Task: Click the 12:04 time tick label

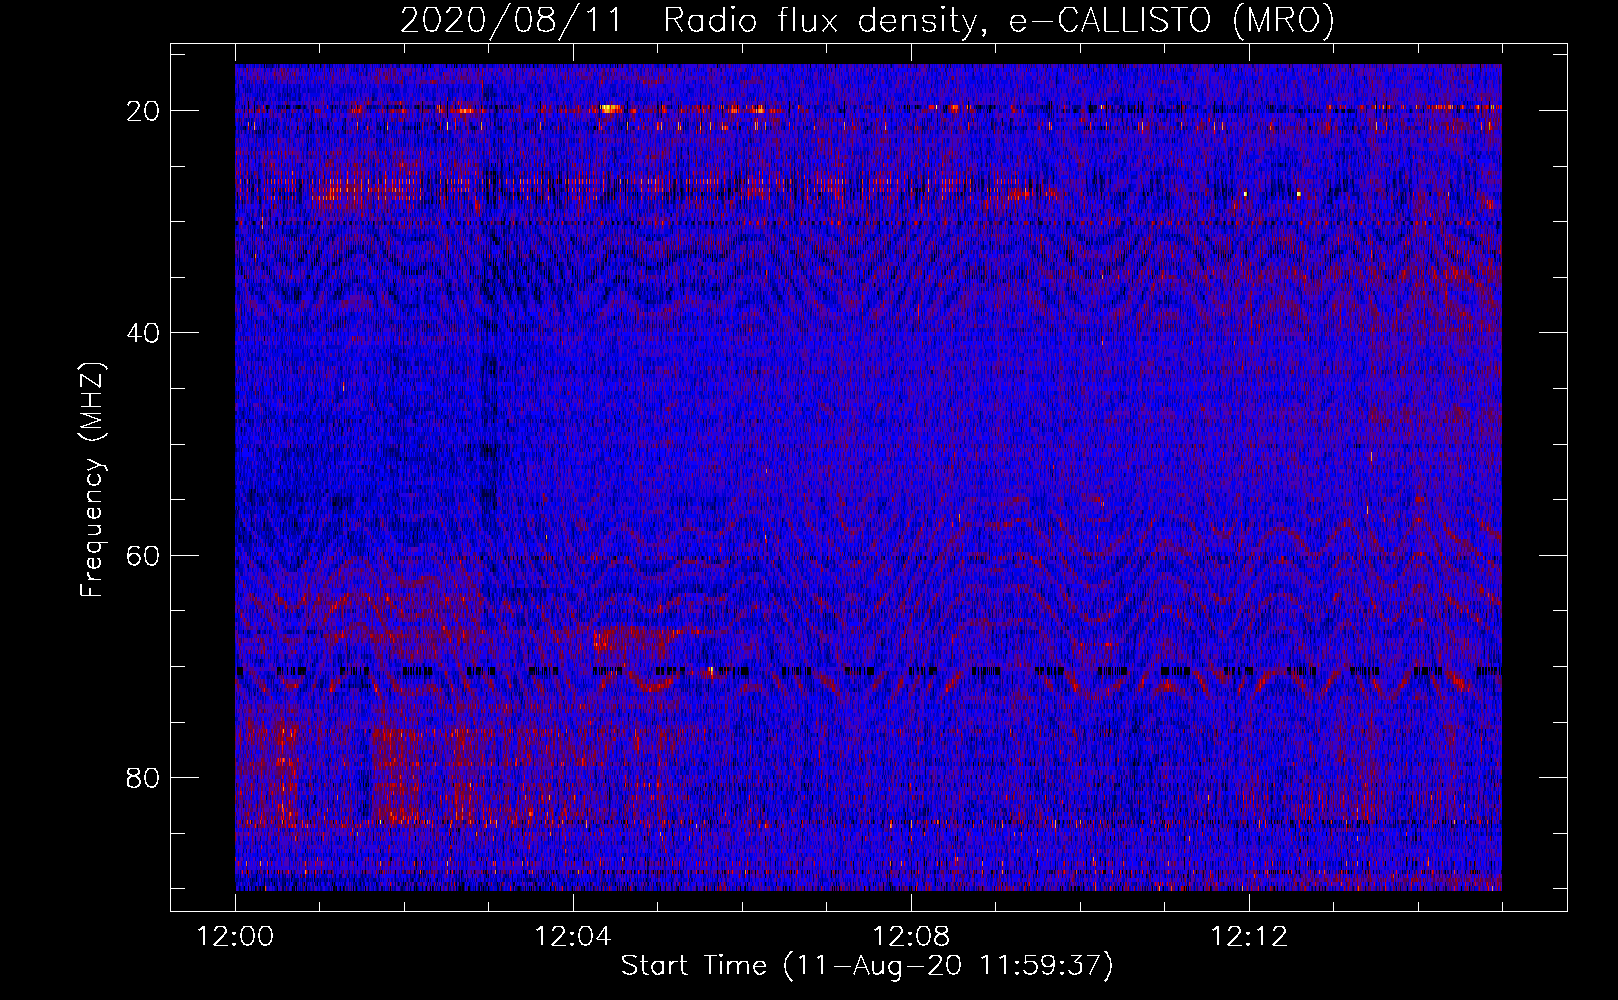Action: (573, 937)
